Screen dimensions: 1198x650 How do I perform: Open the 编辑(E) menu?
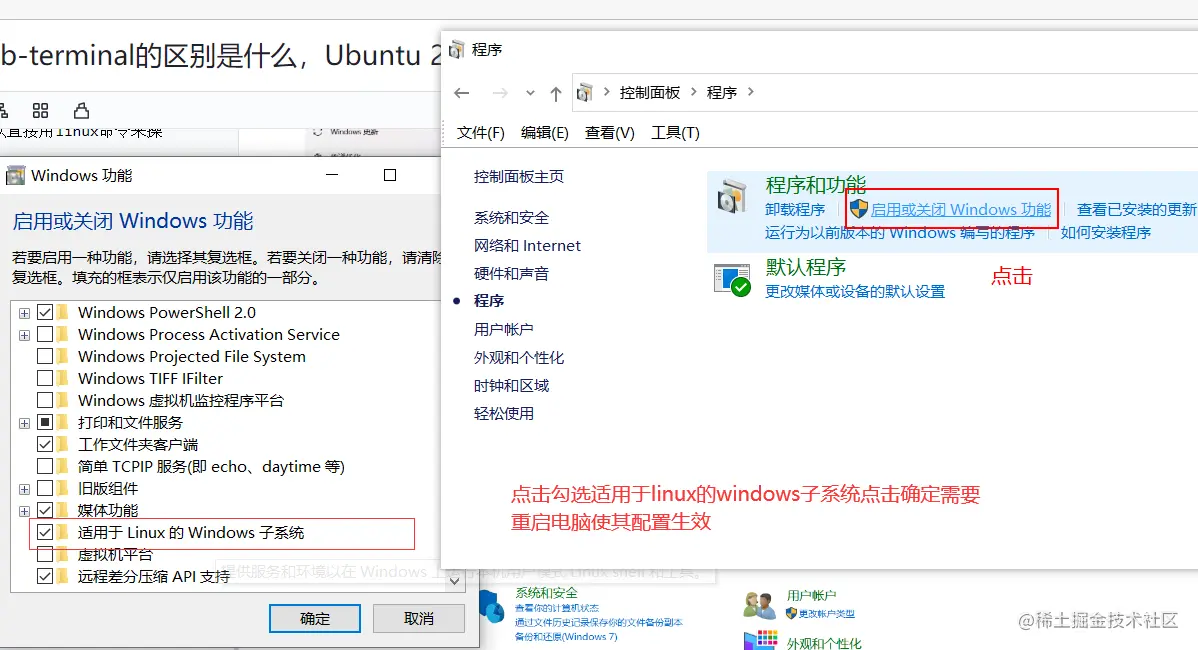click(545, 133)
